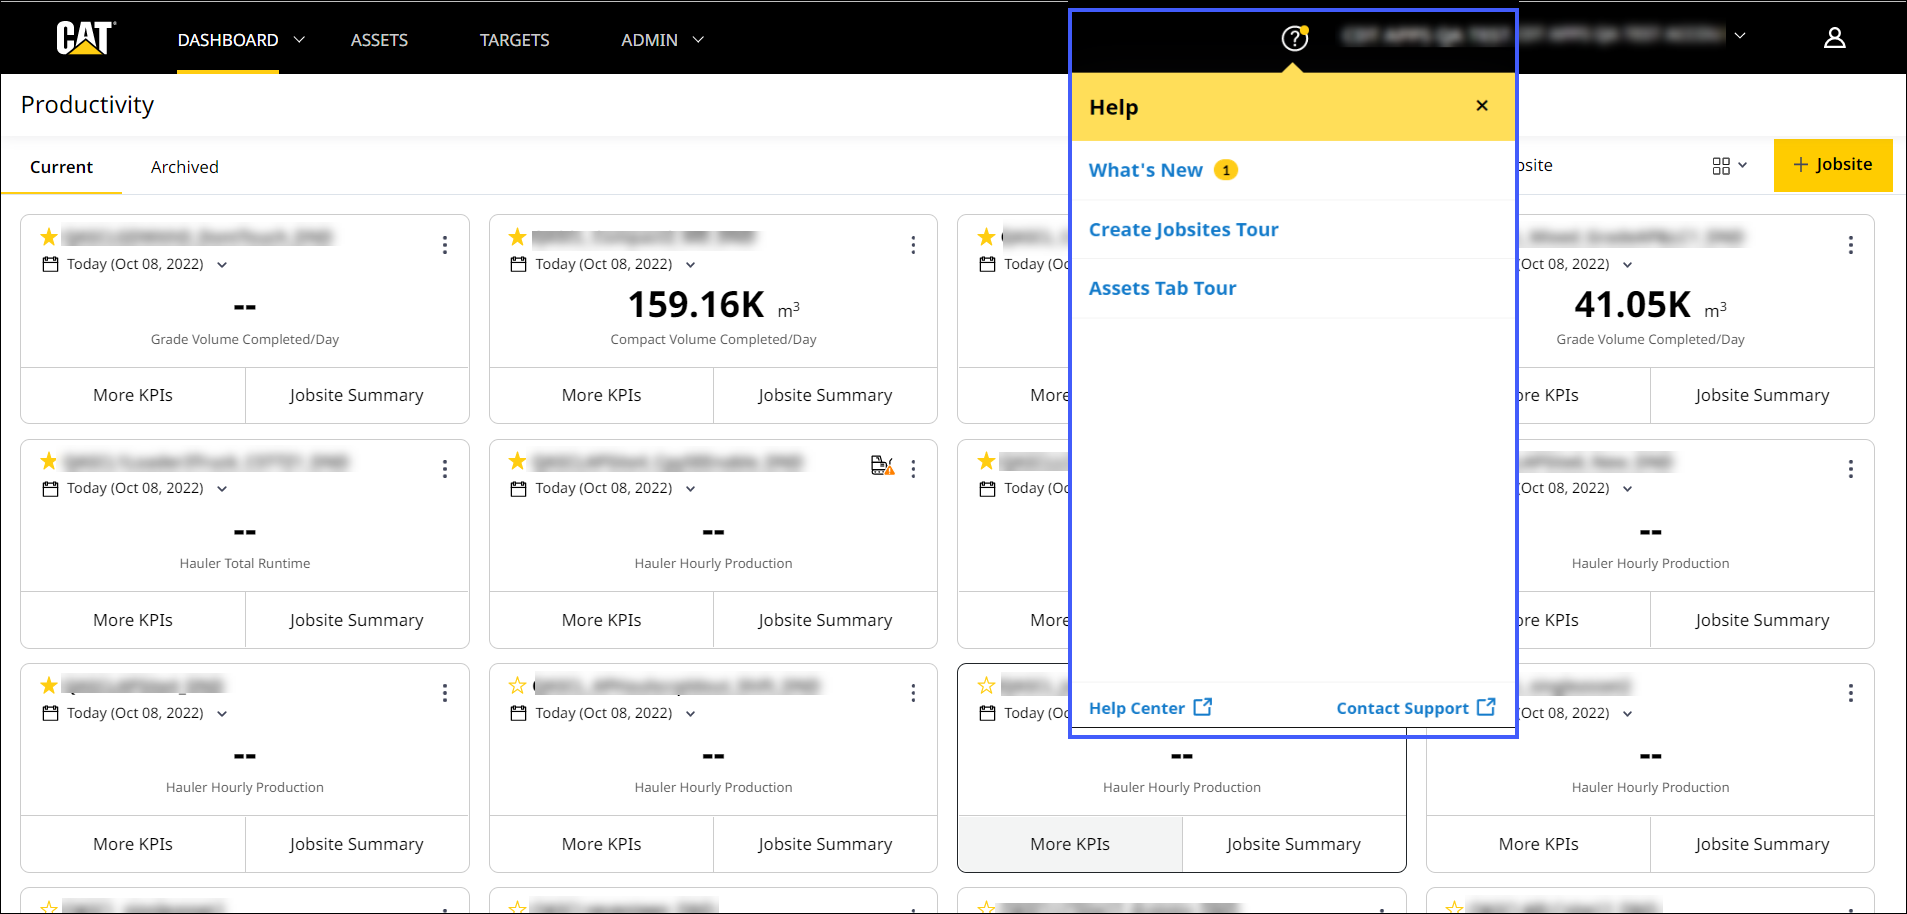Click the Productivity page heading

[x=87, y=105]
